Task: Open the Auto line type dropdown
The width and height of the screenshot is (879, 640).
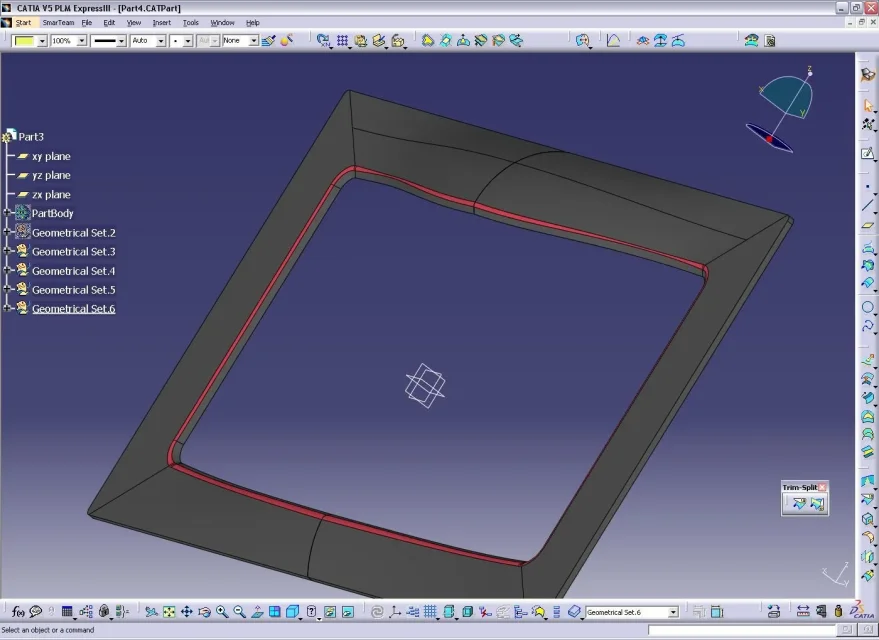Action: click(161, 41)
